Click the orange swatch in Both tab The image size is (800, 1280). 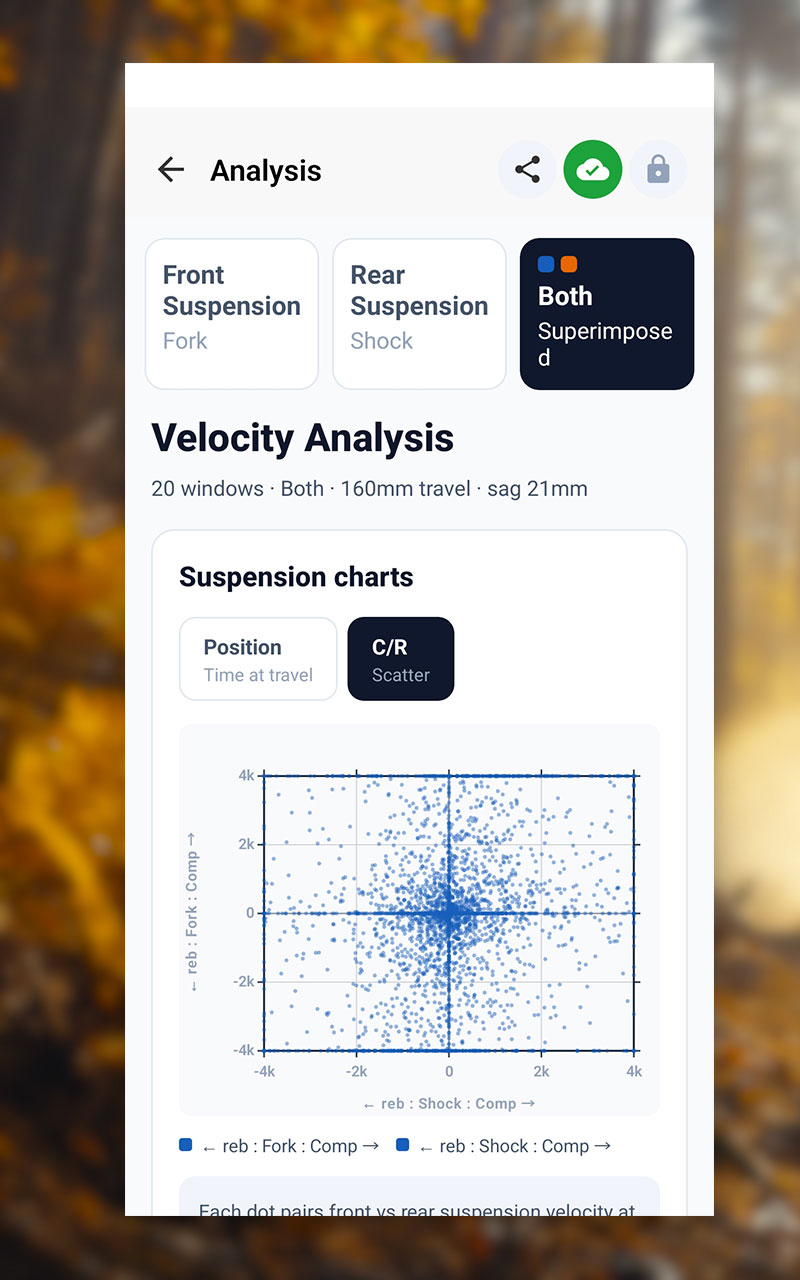coord(569,264)
